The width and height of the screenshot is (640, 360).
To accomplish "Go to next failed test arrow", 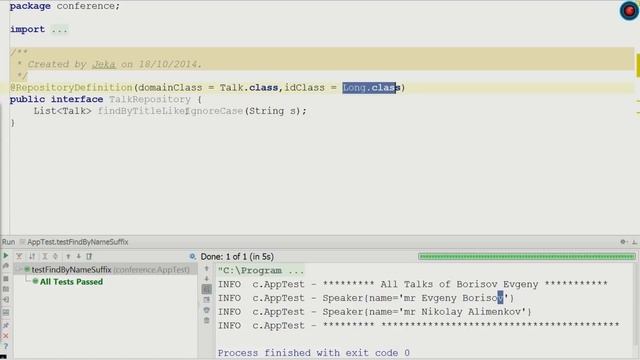I will [x=78, y=256].
